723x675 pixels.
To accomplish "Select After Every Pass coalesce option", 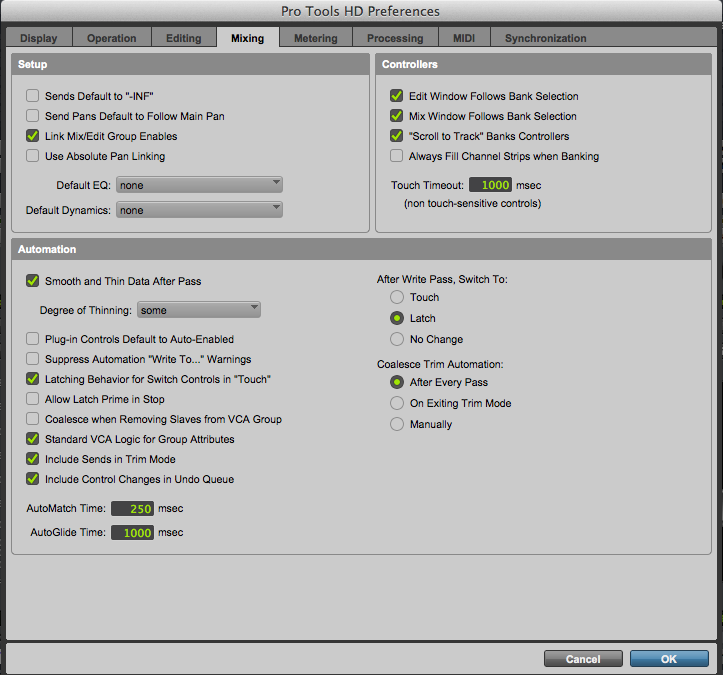I will click(397, 382).
